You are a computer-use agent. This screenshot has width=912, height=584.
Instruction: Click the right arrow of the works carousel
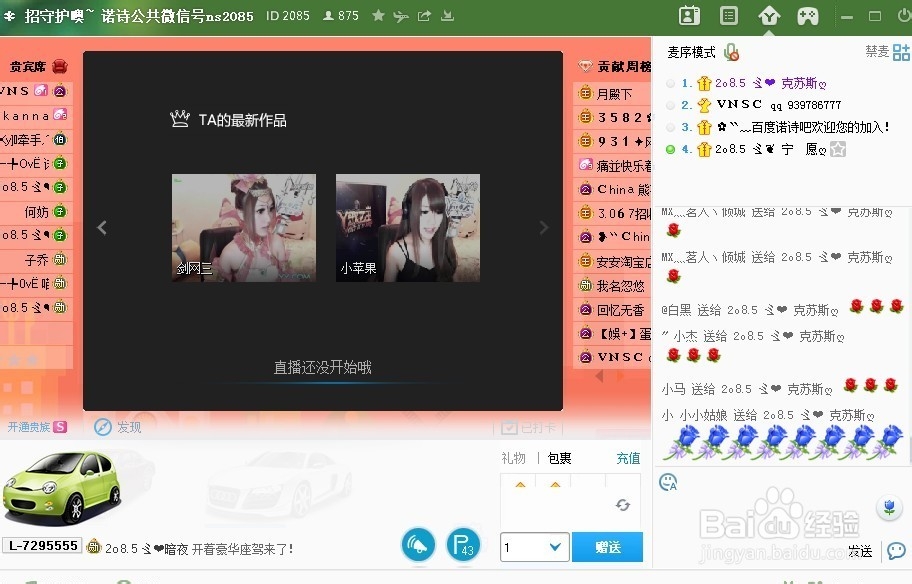coord(544,227)
